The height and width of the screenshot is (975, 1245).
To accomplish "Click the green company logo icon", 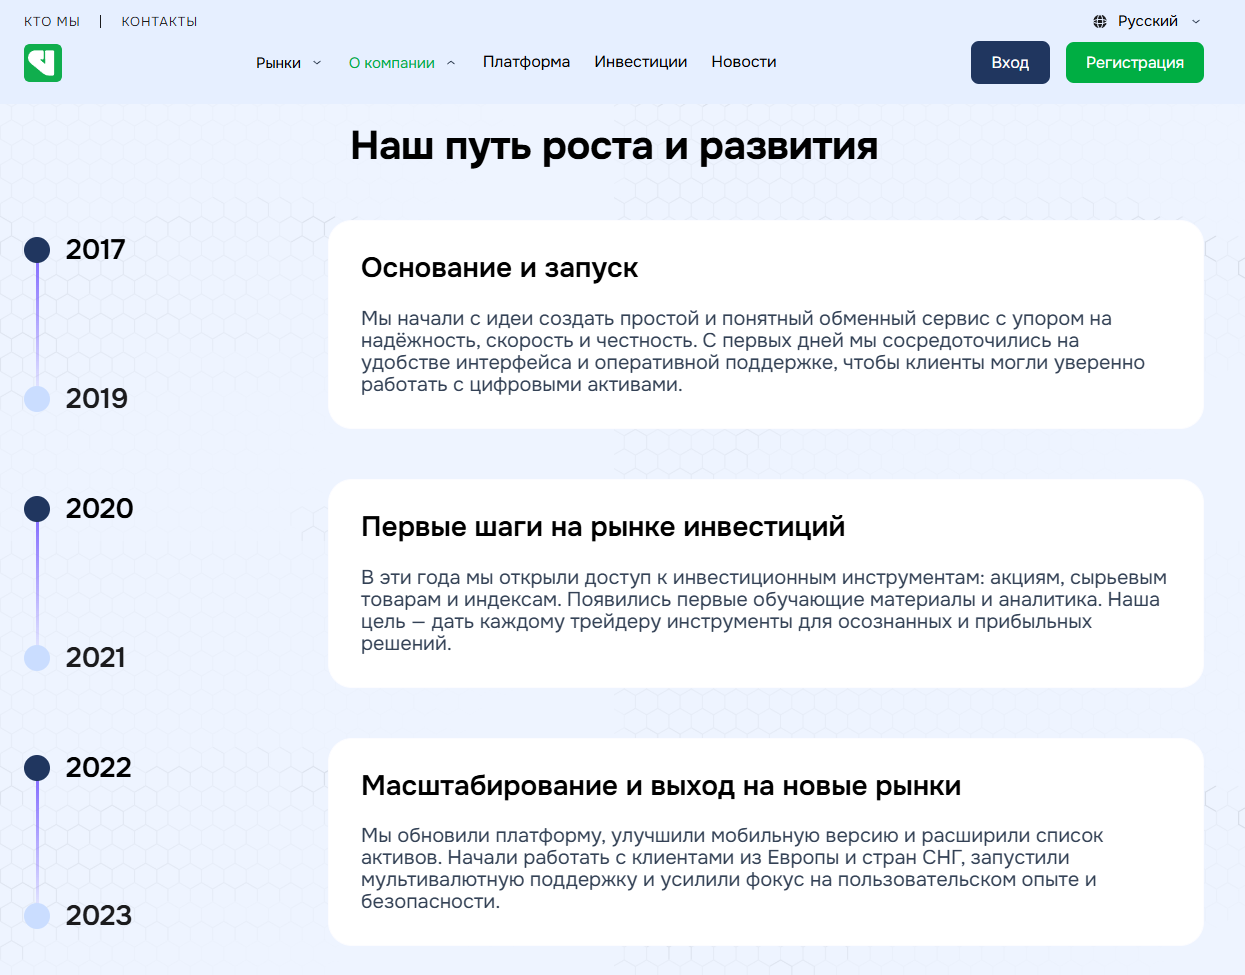I will pyautogui.click(x=43, y=63).
